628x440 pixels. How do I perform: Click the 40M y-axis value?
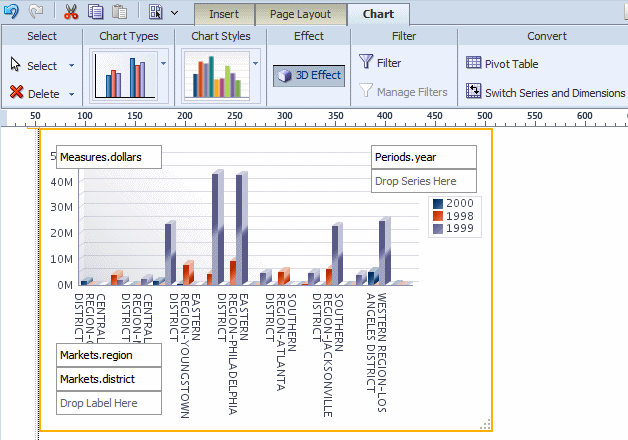[62, 182]
